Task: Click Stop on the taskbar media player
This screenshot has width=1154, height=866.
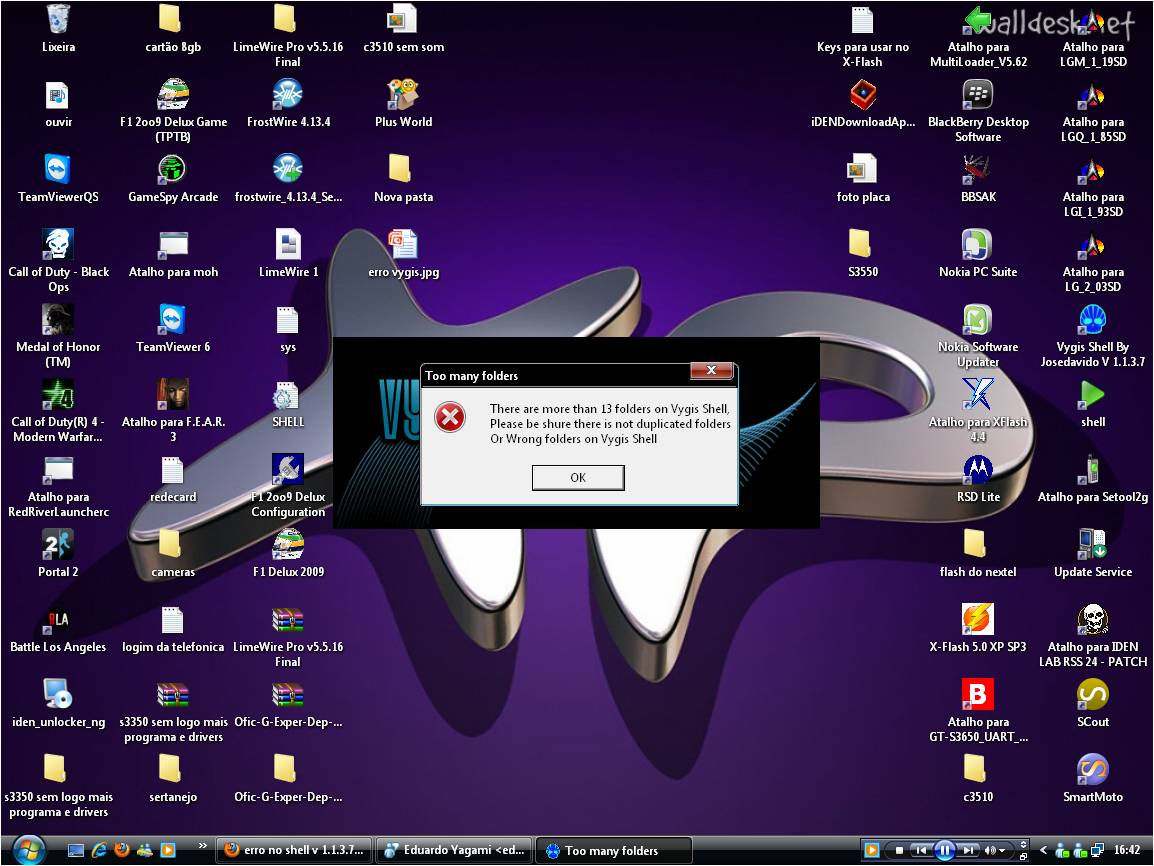Action: pos(899,850)
